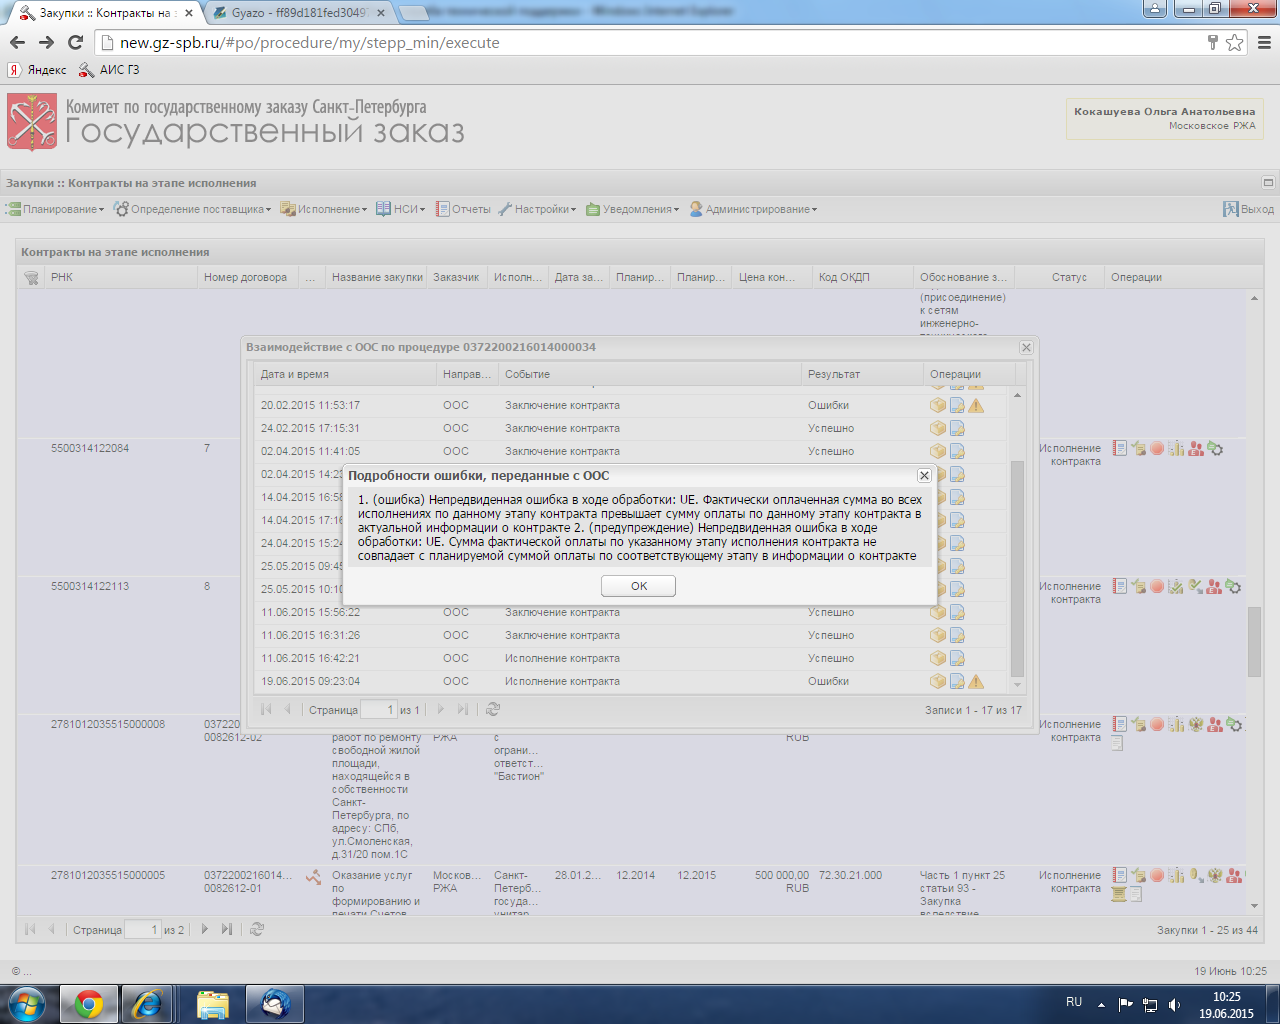Expand the Определение поставщика menu
Image resolution: width=1280 pixels, height=1024 pixels.
coord(193,209)
